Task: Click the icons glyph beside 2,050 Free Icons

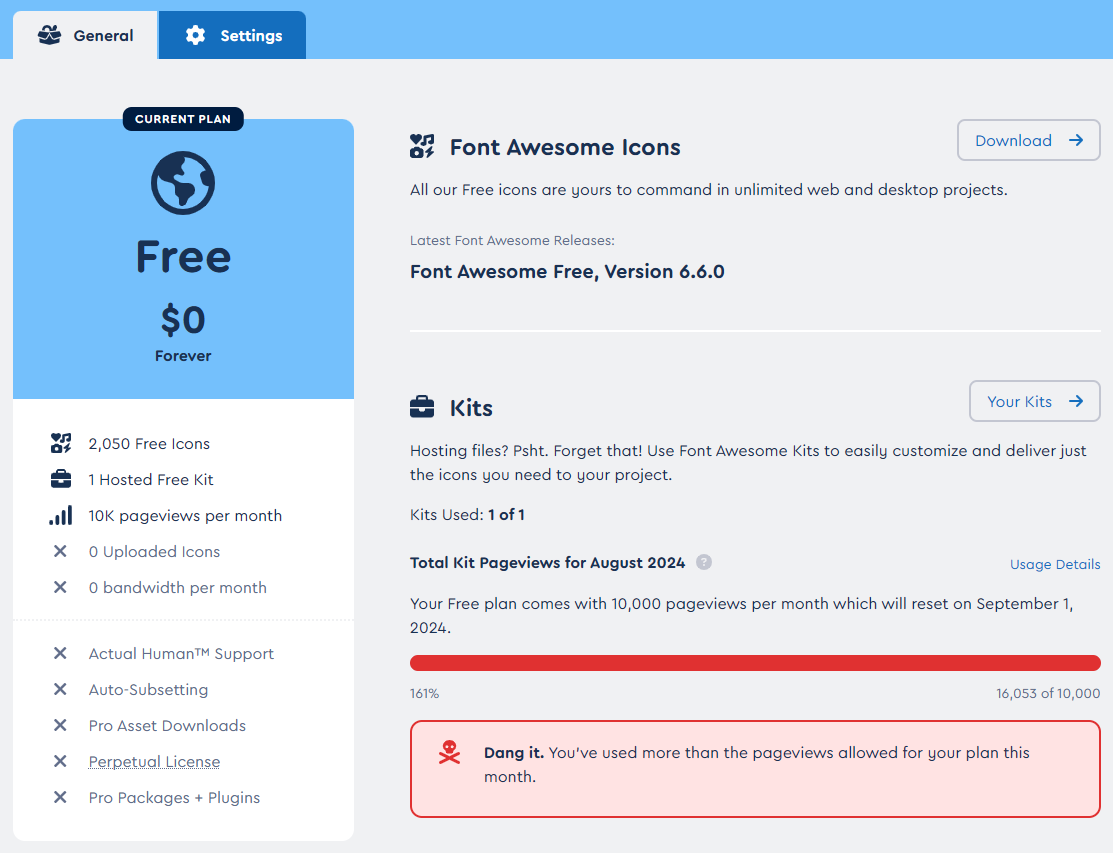Action: 61,444
